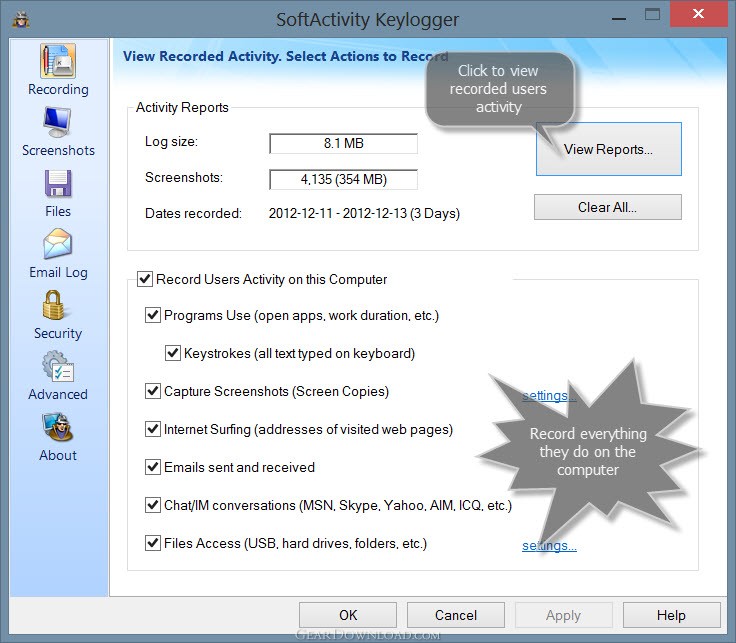Uncheck Emails sent and received
736x643 pixels.
click(x=153, y=467)
